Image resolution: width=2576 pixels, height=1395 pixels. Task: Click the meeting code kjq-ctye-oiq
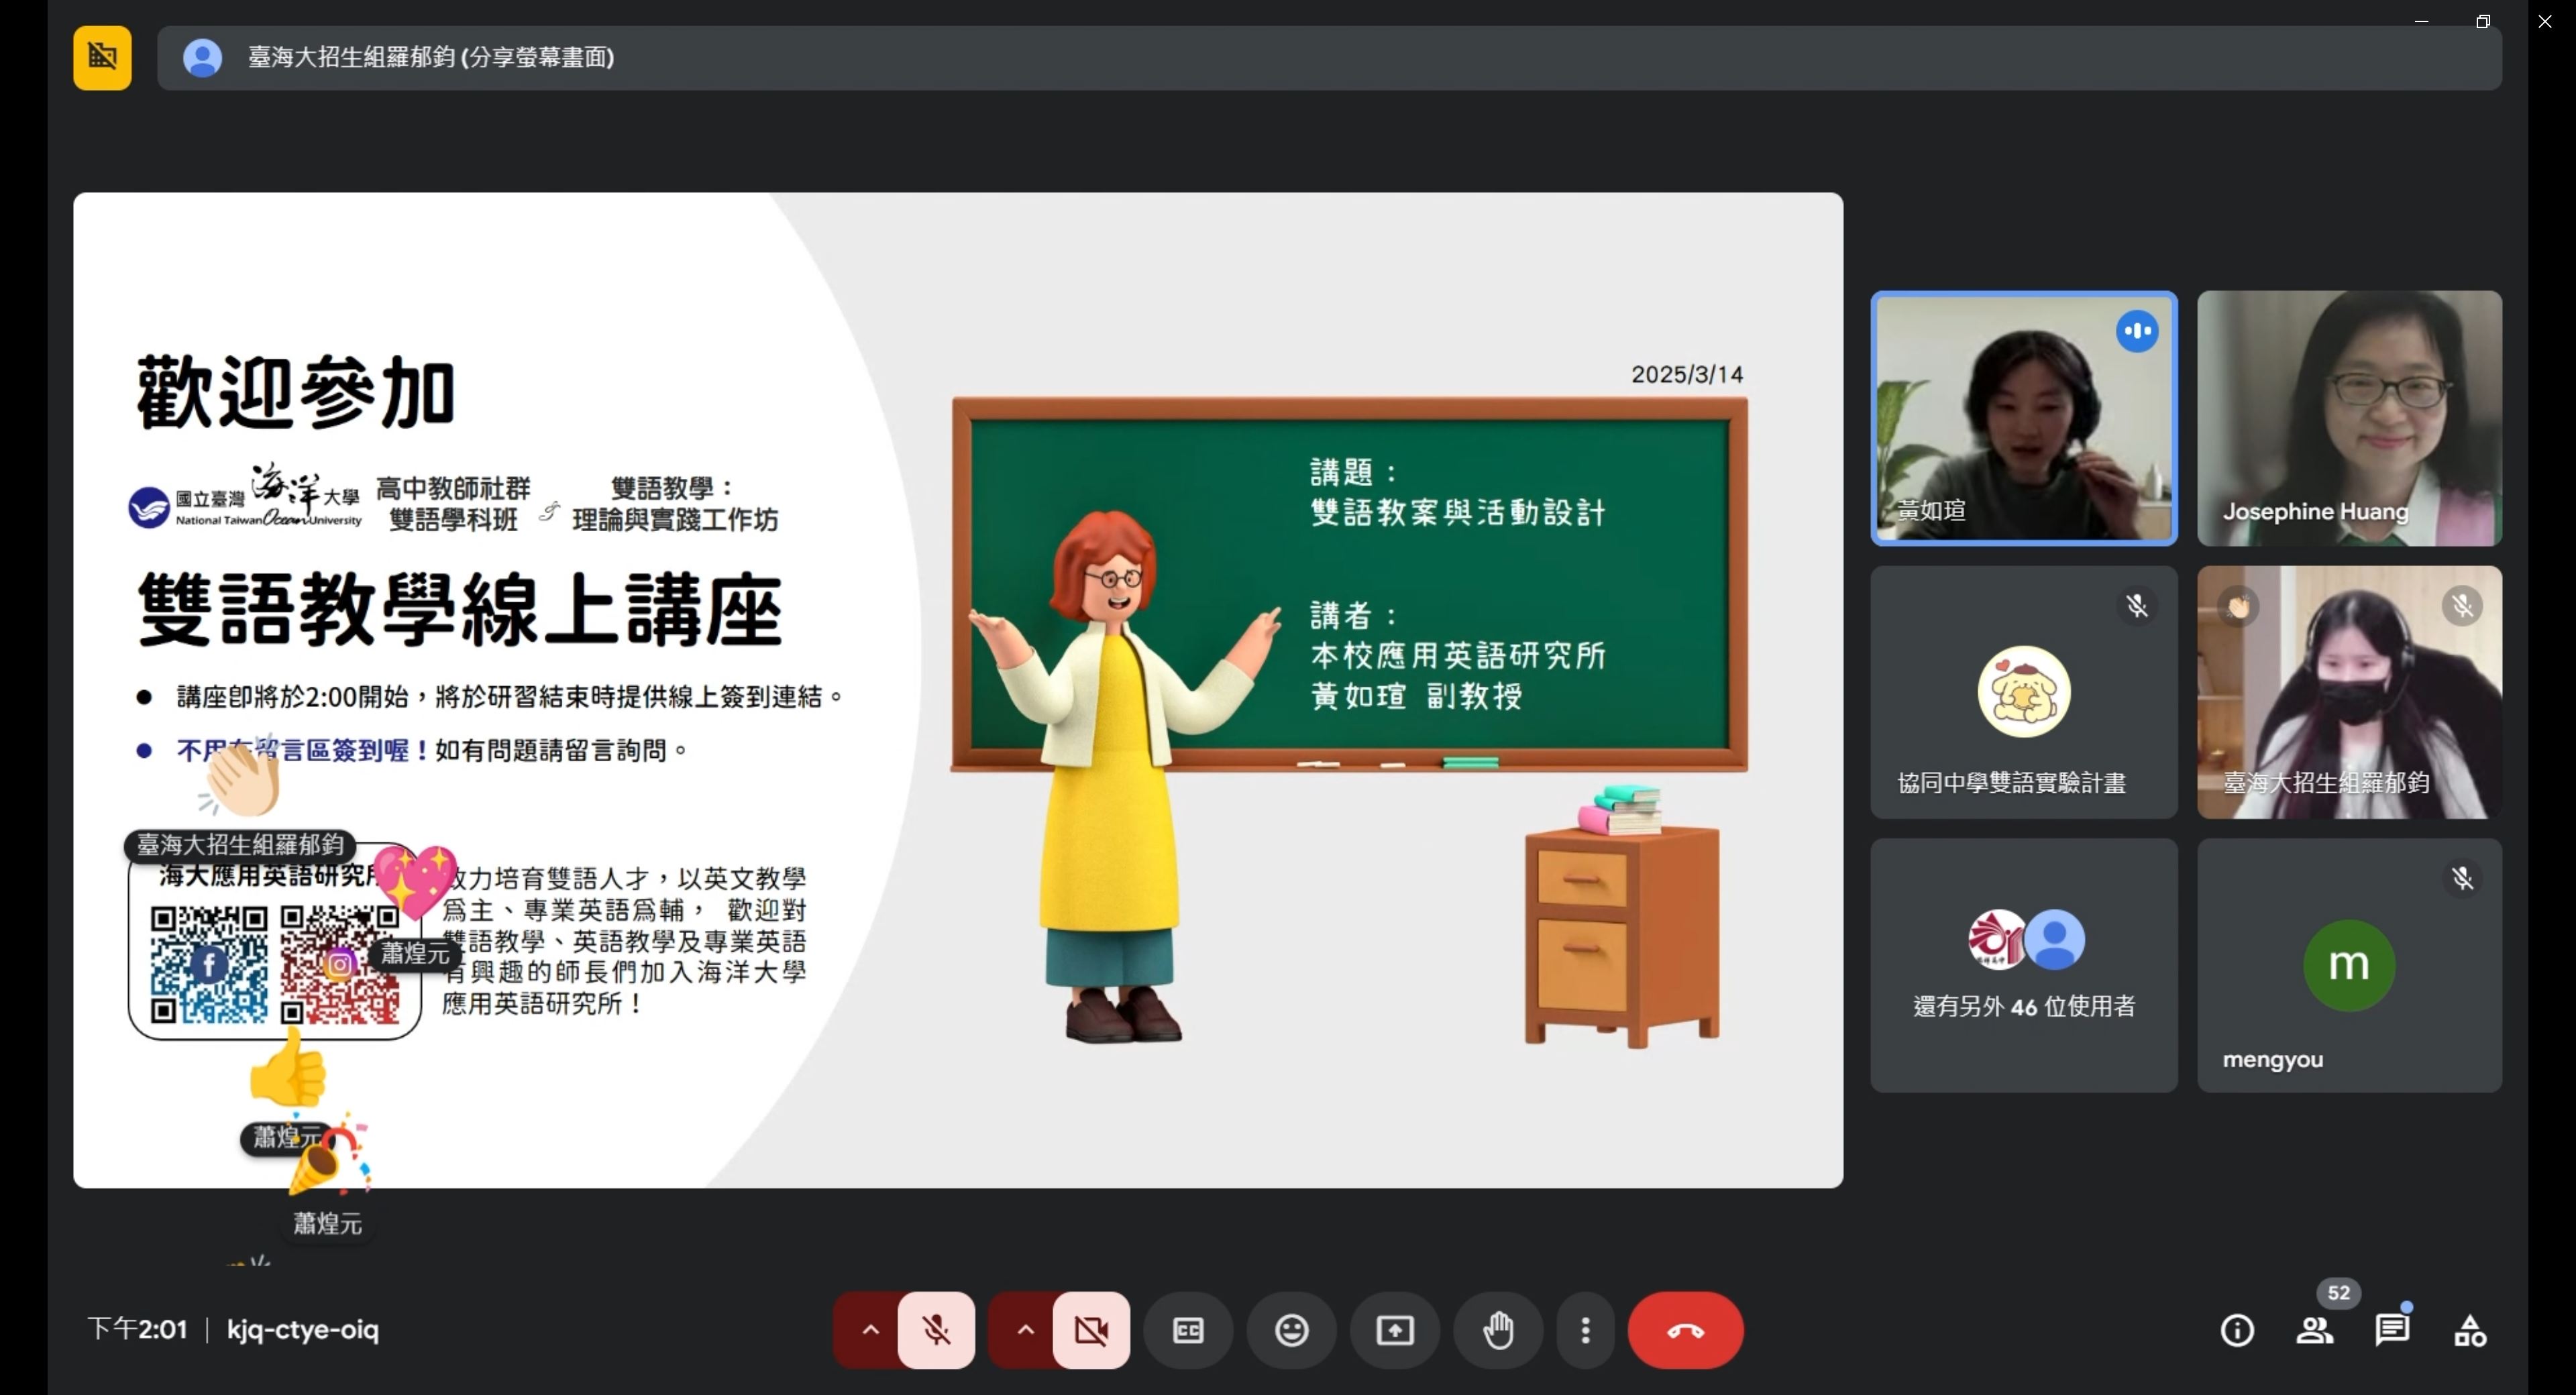coord(302,1329)
